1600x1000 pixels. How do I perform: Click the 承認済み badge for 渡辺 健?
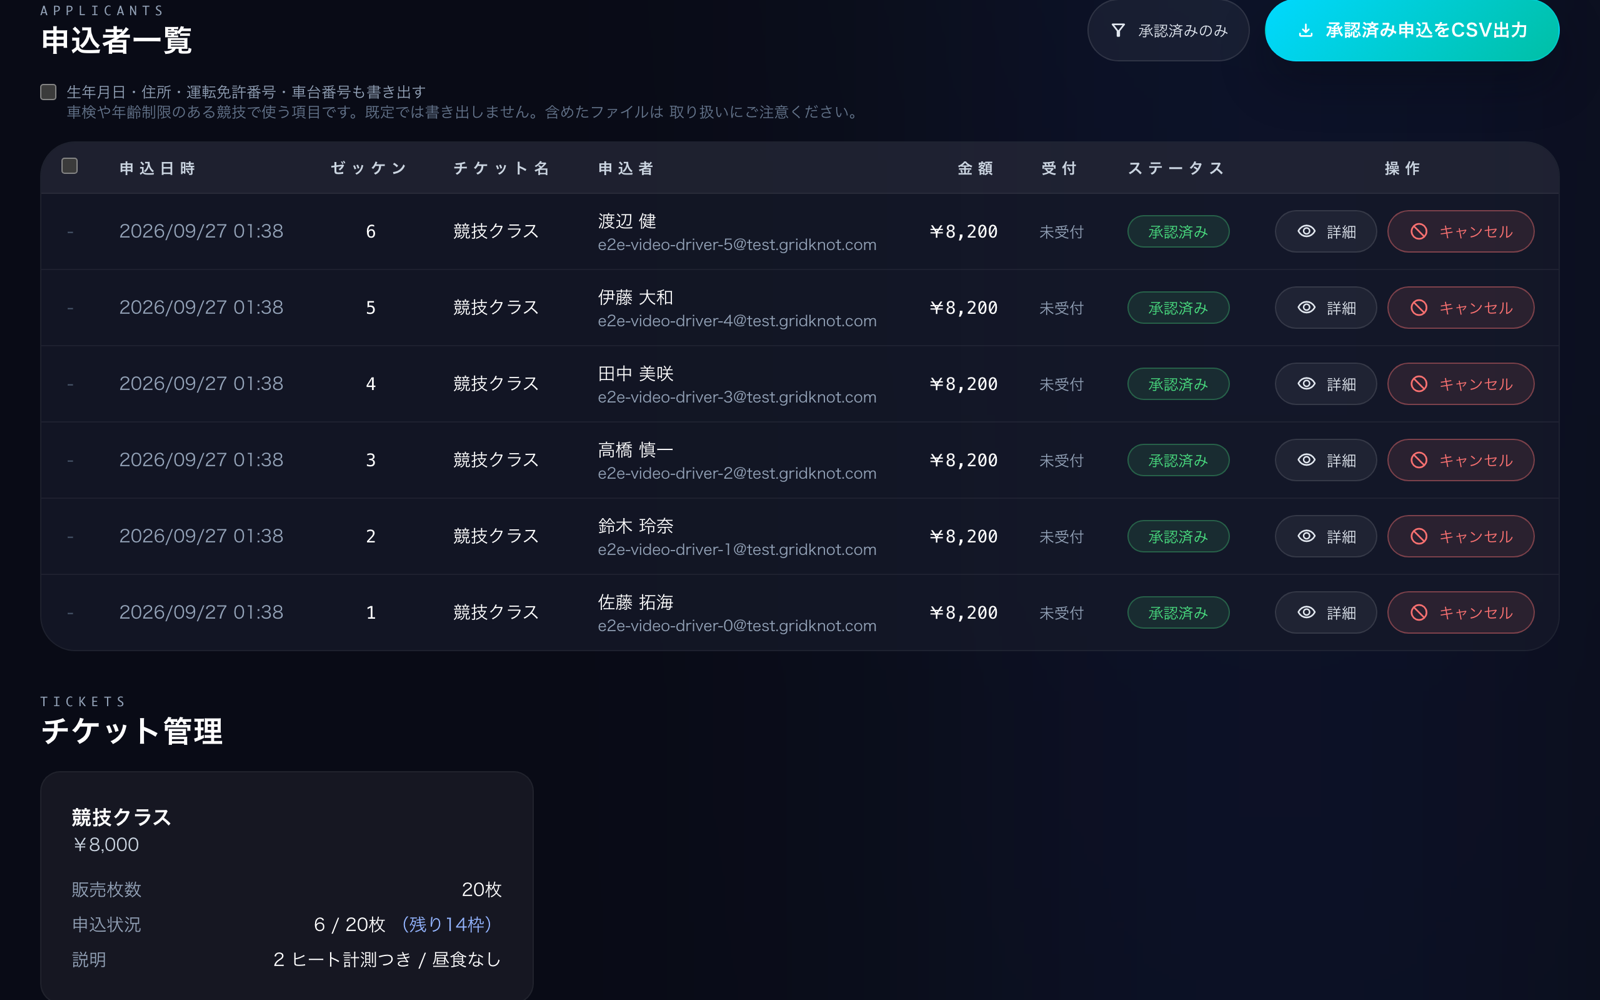[x=1178, y=231]
